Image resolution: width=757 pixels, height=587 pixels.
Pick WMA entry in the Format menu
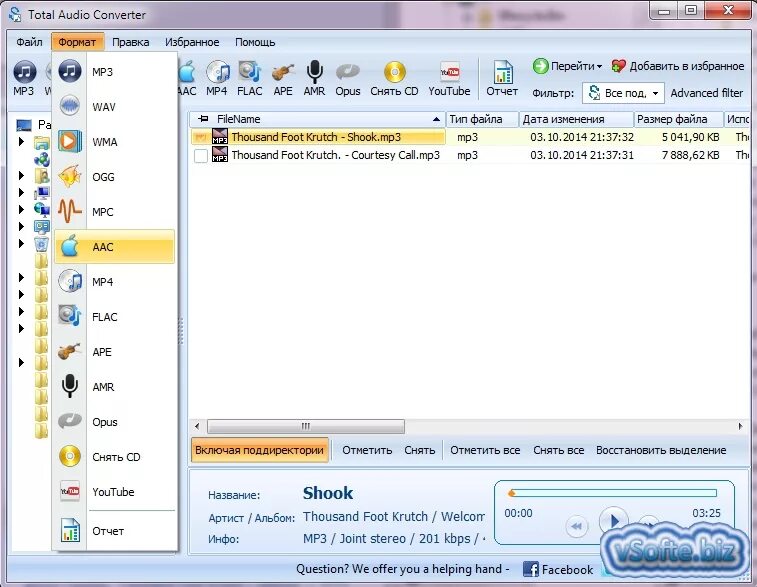coord(115,142)
